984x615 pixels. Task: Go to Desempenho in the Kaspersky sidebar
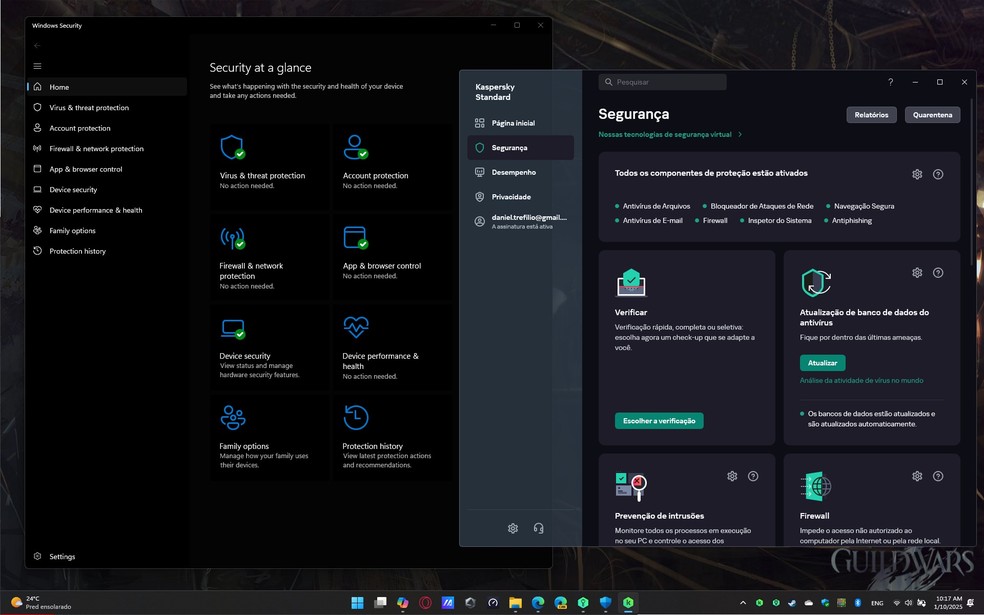(513, 172)
